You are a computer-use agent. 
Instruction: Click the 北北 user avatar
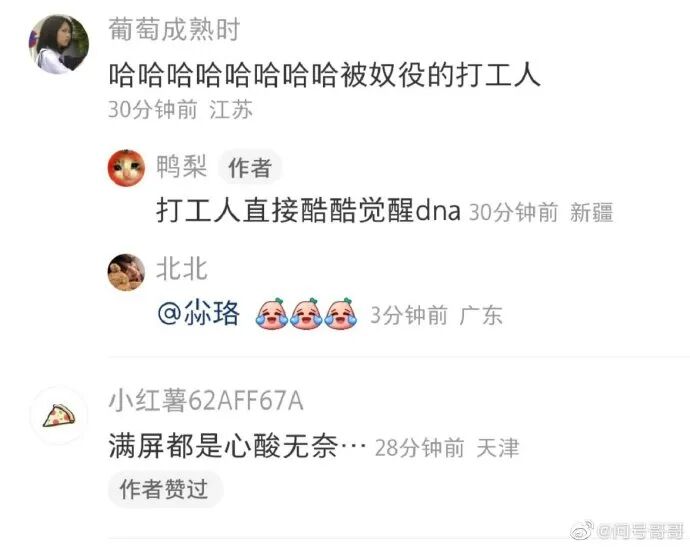(127, 272)
